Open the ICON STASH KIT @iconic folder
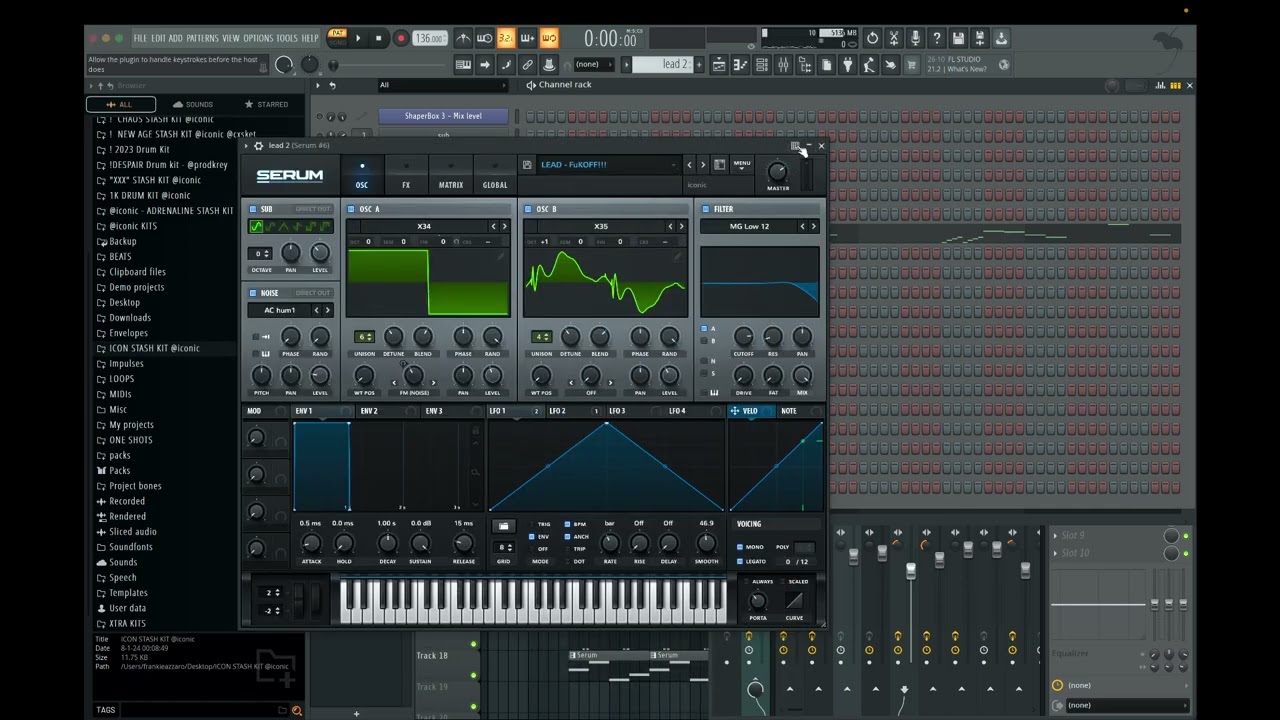Image resolution: width=1280 pixels, height=720 pixels. (153, 348)
